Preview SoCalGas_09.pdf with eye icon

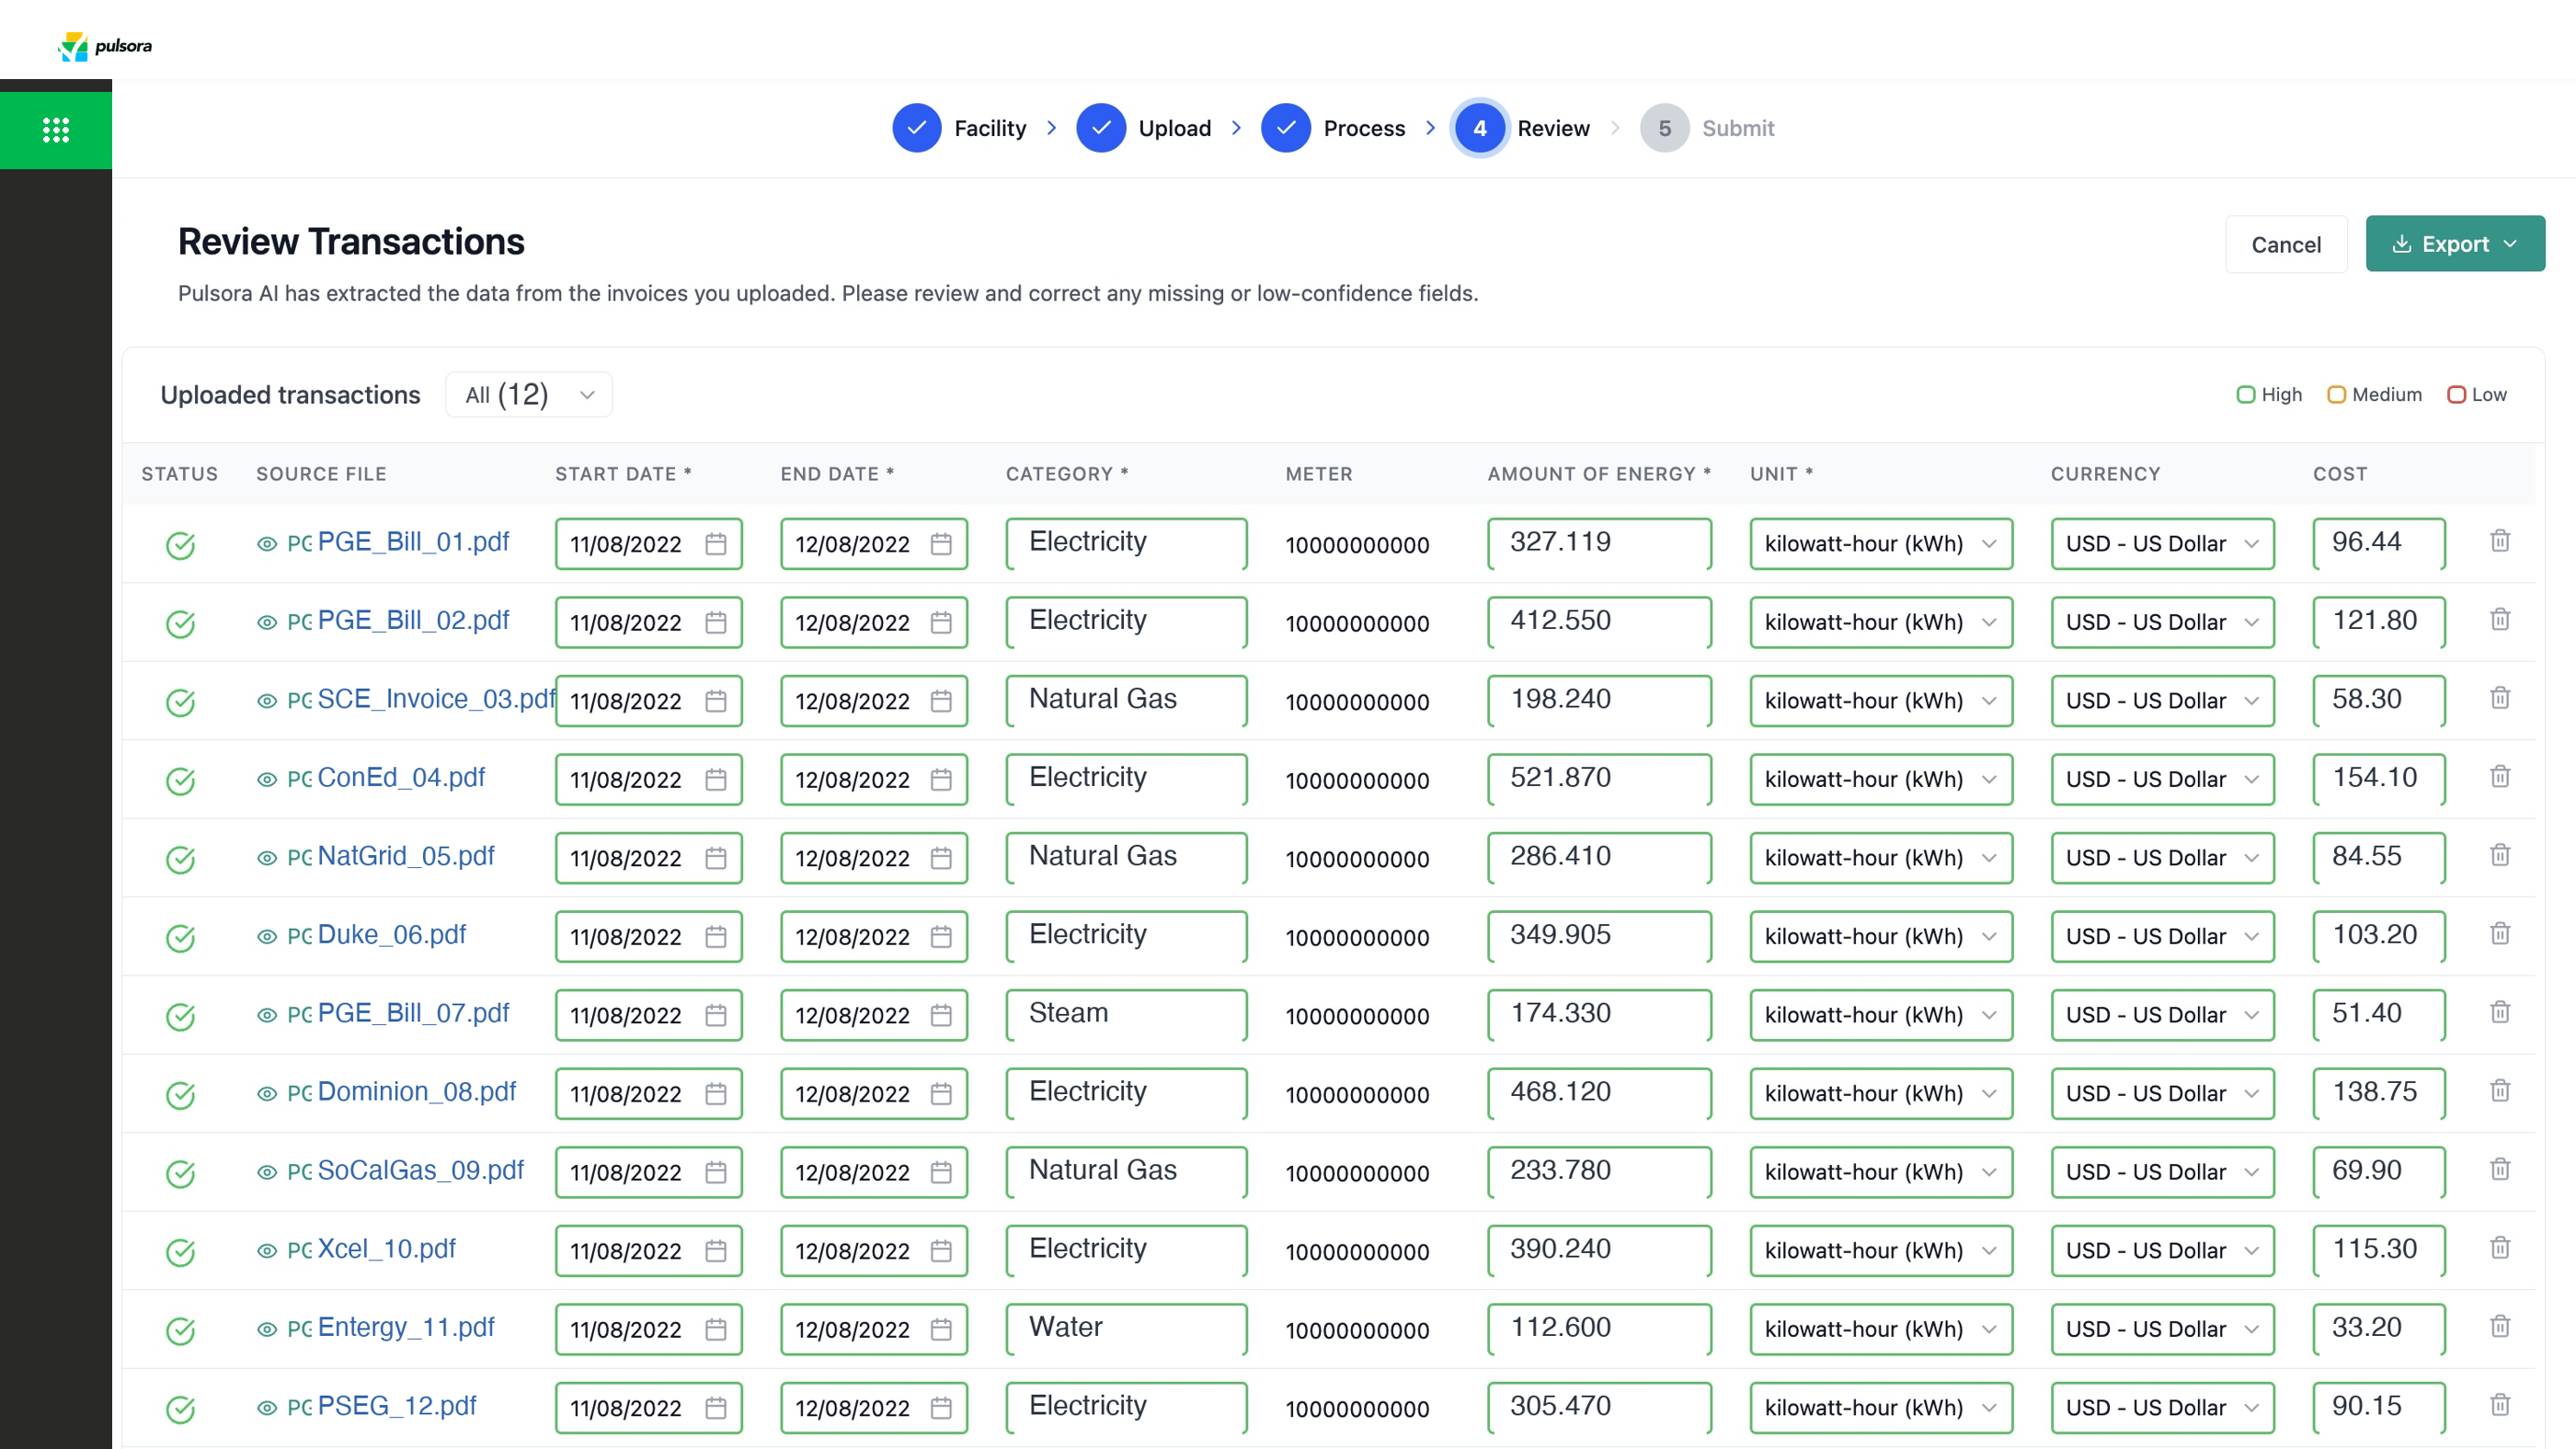(x=266, y=1172)
